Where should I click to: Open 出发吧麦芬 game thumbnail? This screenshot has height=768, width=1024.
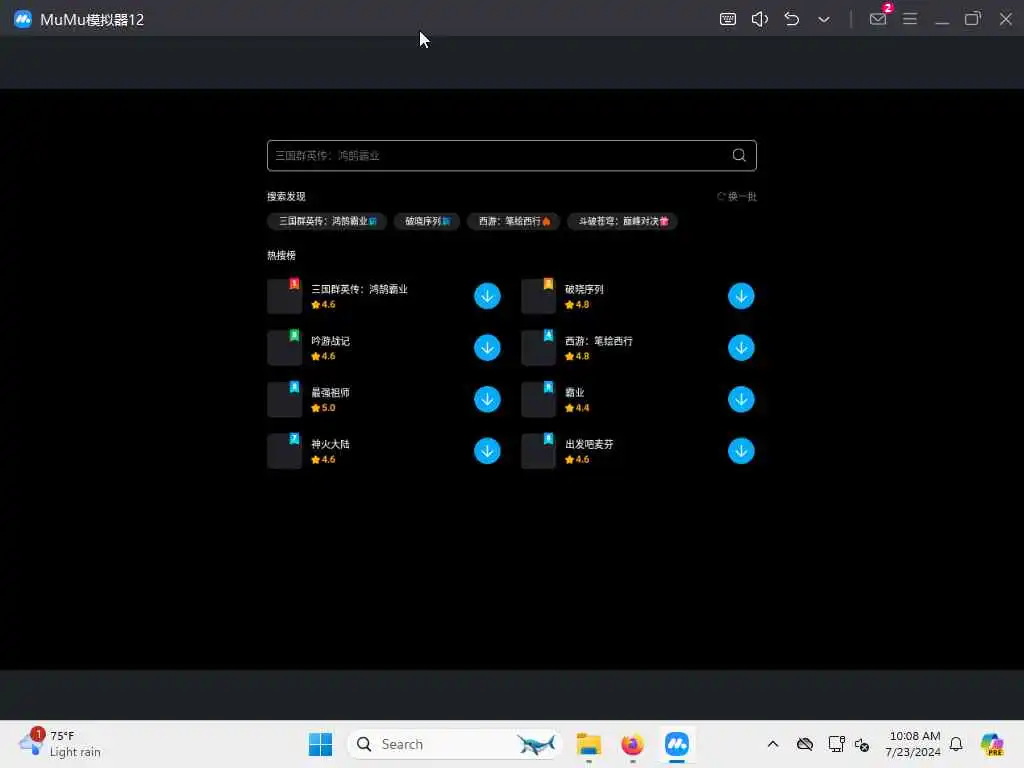(539, 451)
